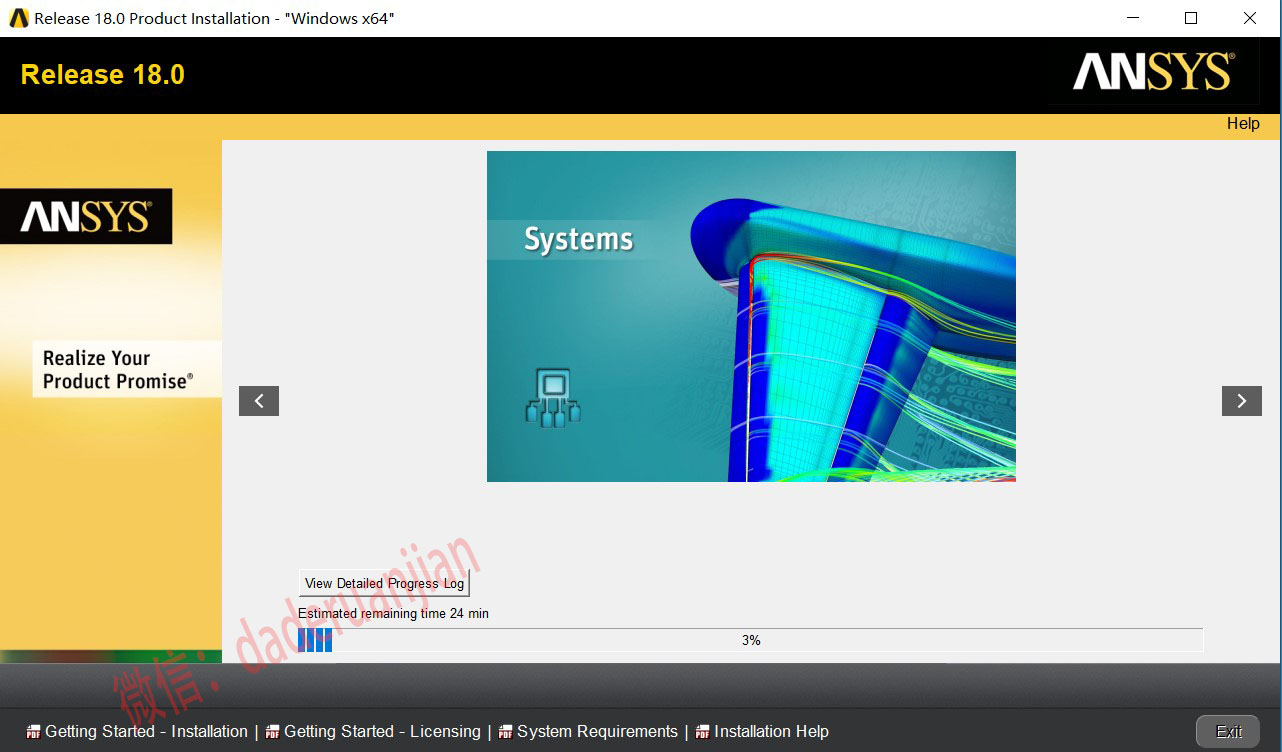Open Getting Started - Licensing PDF link

pos(382,732)
